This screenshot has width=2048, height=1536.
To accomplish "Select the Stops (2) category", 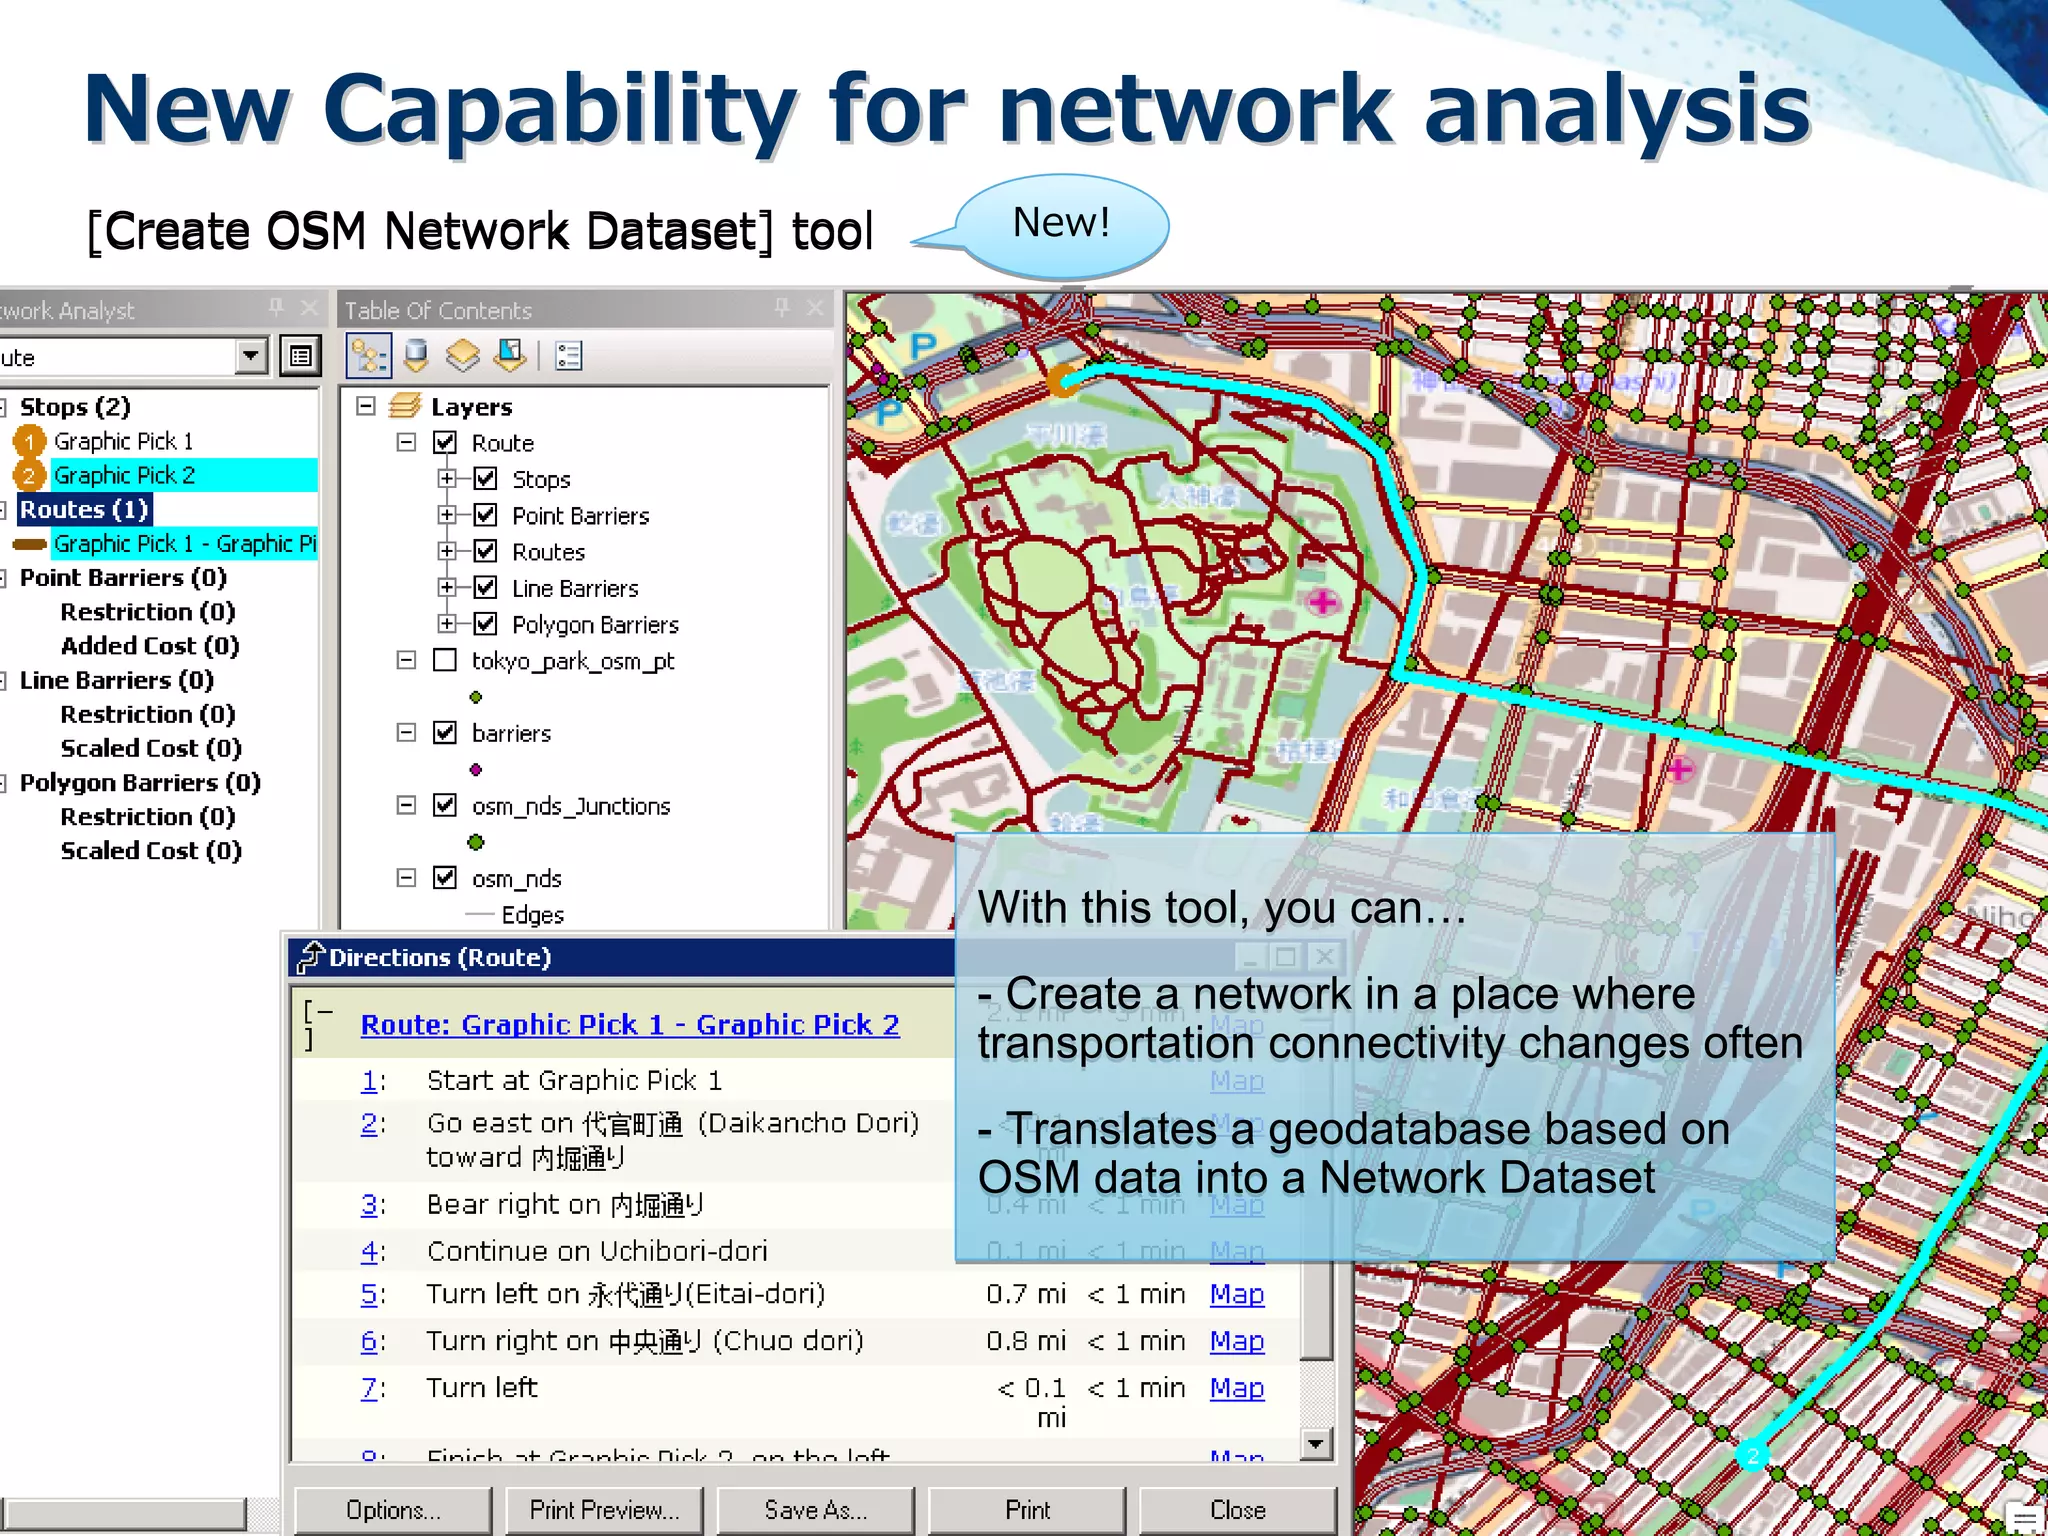I will pyautogui.click(x=75, y=407).
